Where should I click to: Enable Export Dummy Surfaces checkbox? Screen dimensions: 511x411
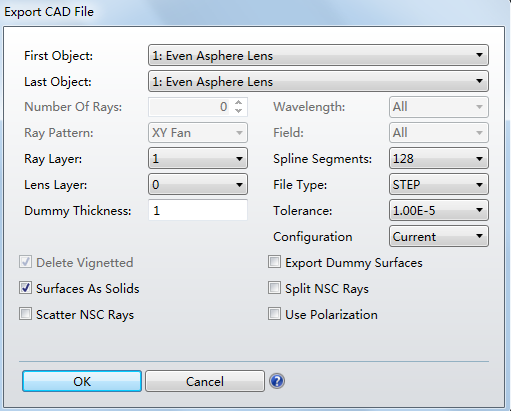(274, 262)
